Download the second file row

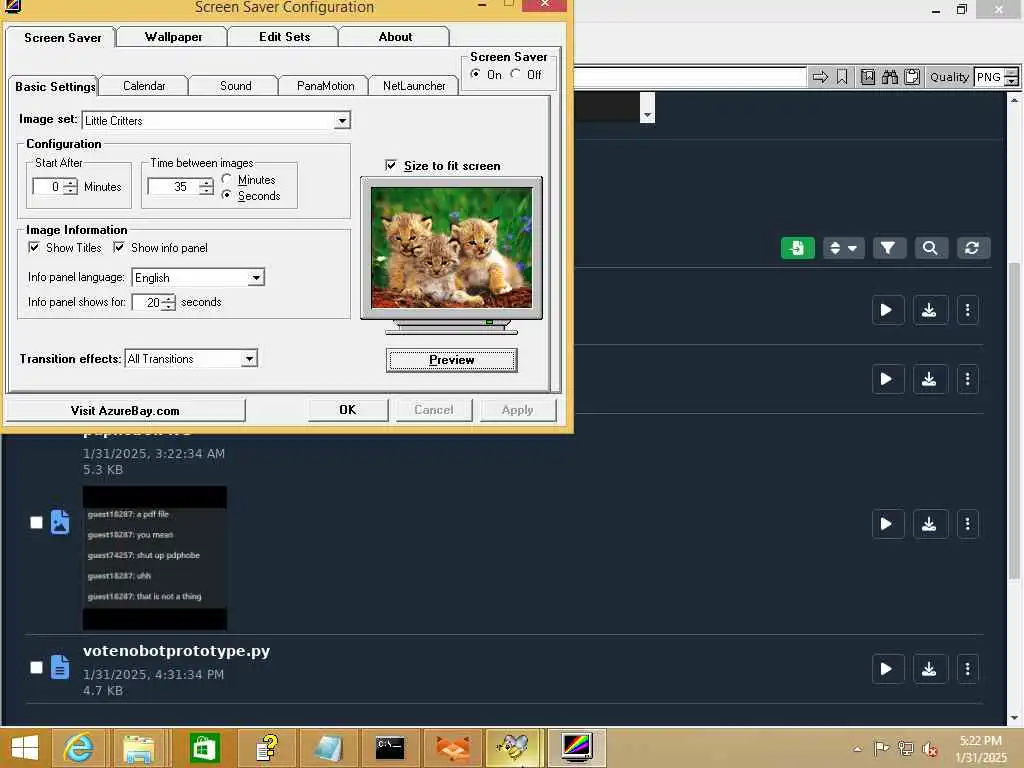tap(929, 379)
